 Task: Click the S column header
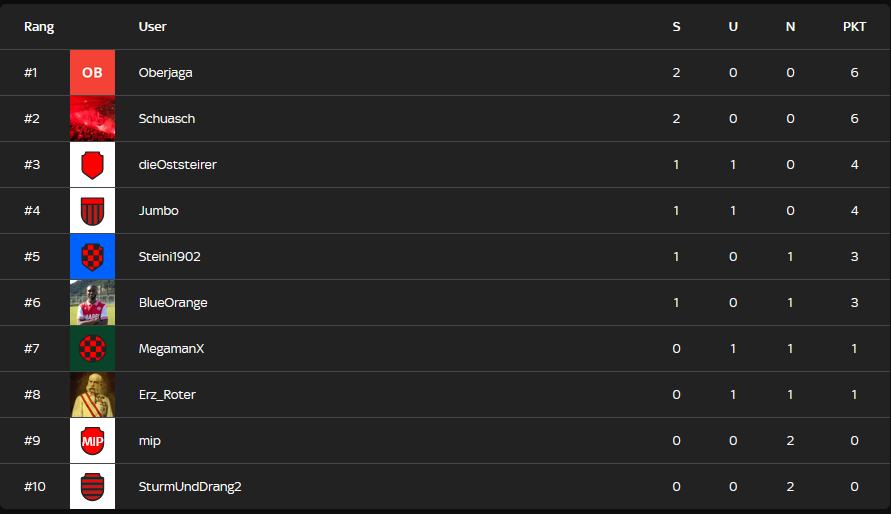pyautogui.click(x=676, y=27)
